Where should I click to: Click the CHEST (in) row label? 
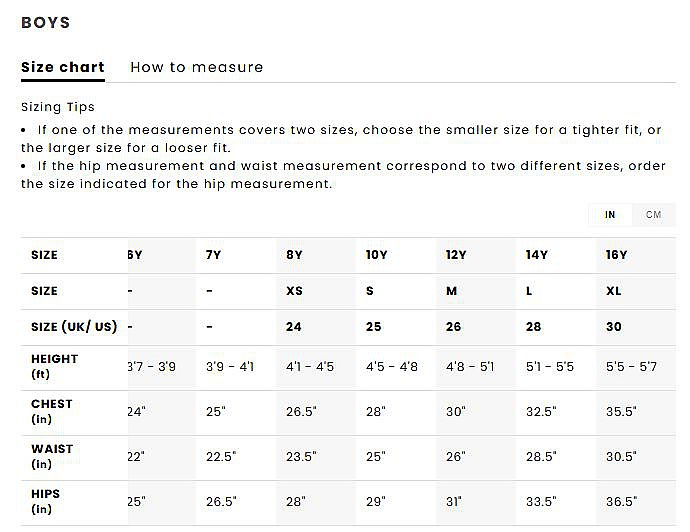[52, 411]
